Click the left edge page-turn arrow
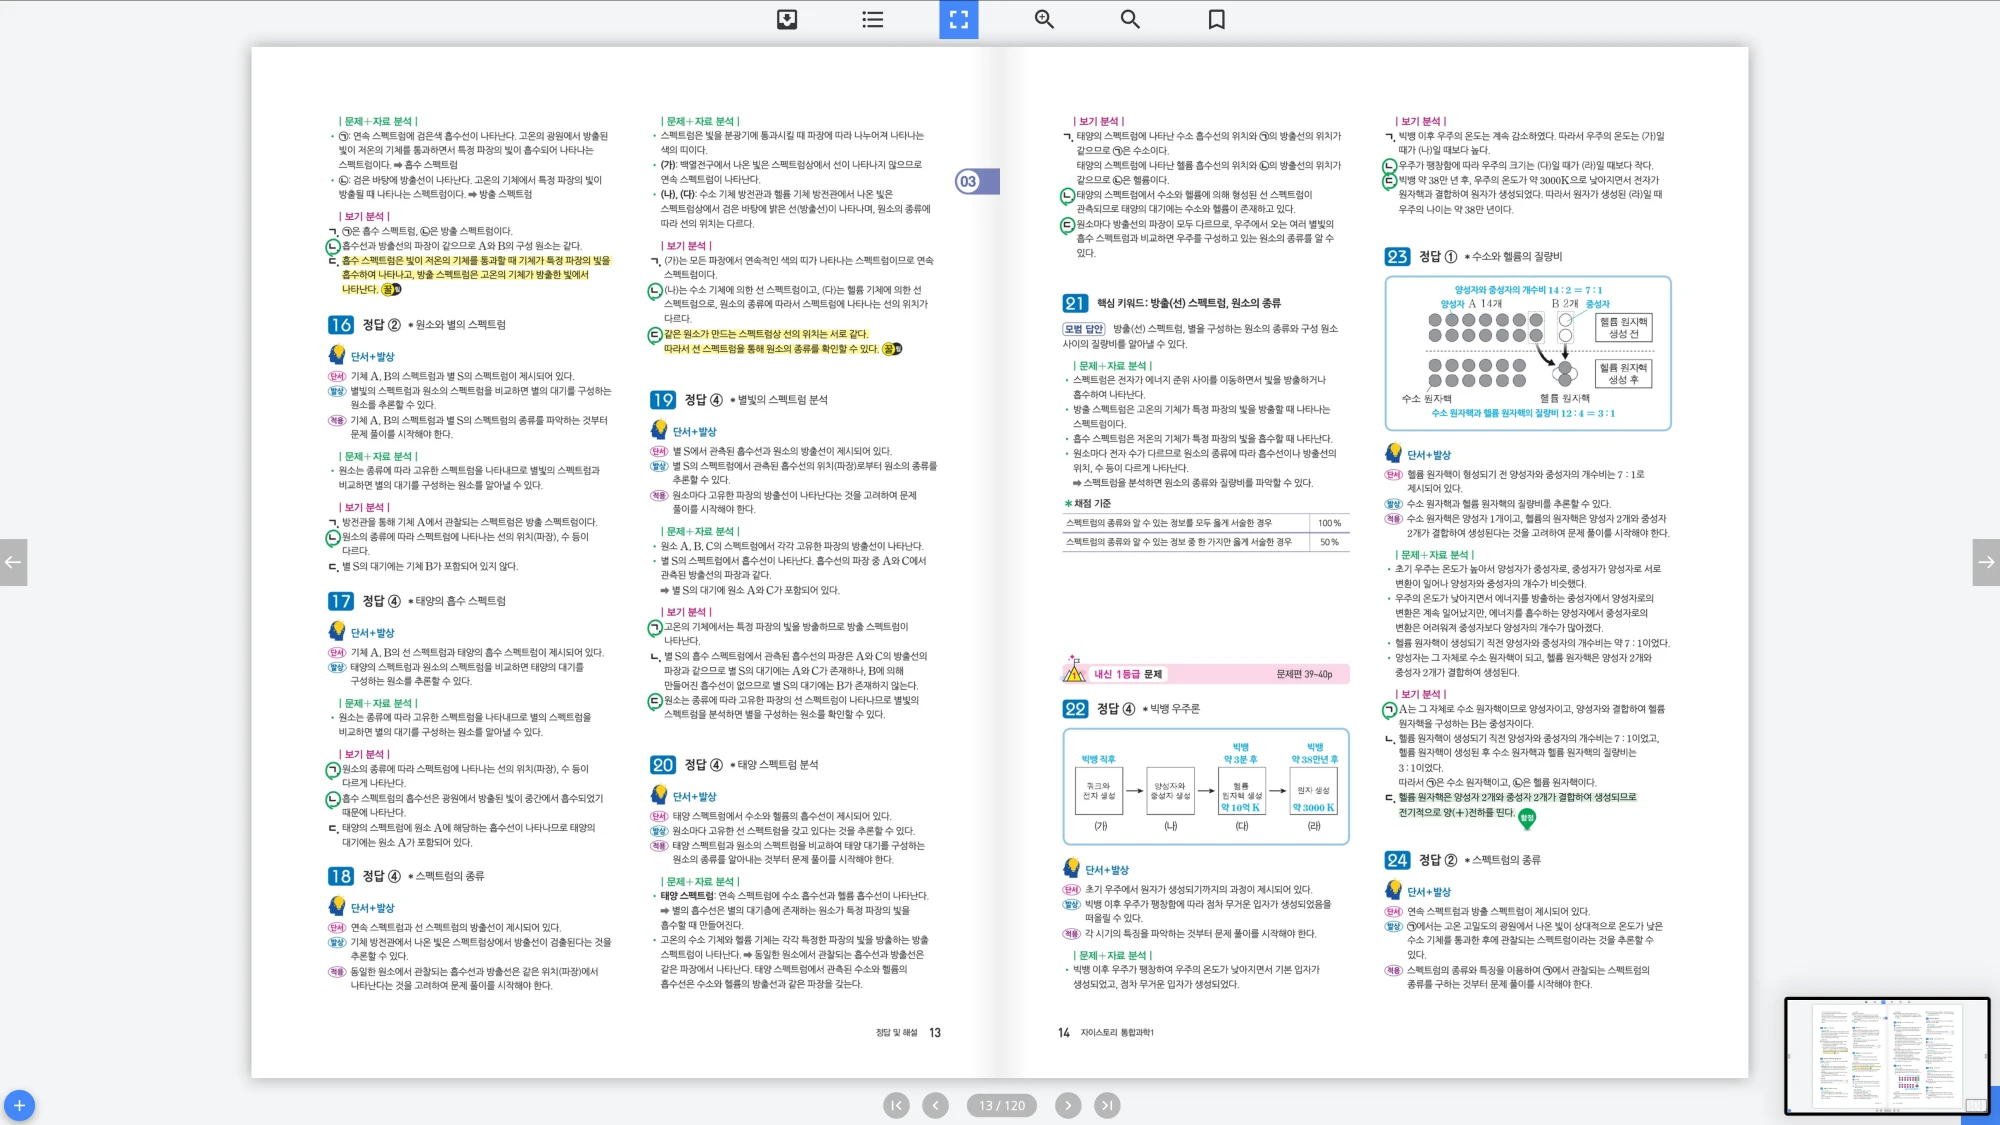 [x=13, y=562]
